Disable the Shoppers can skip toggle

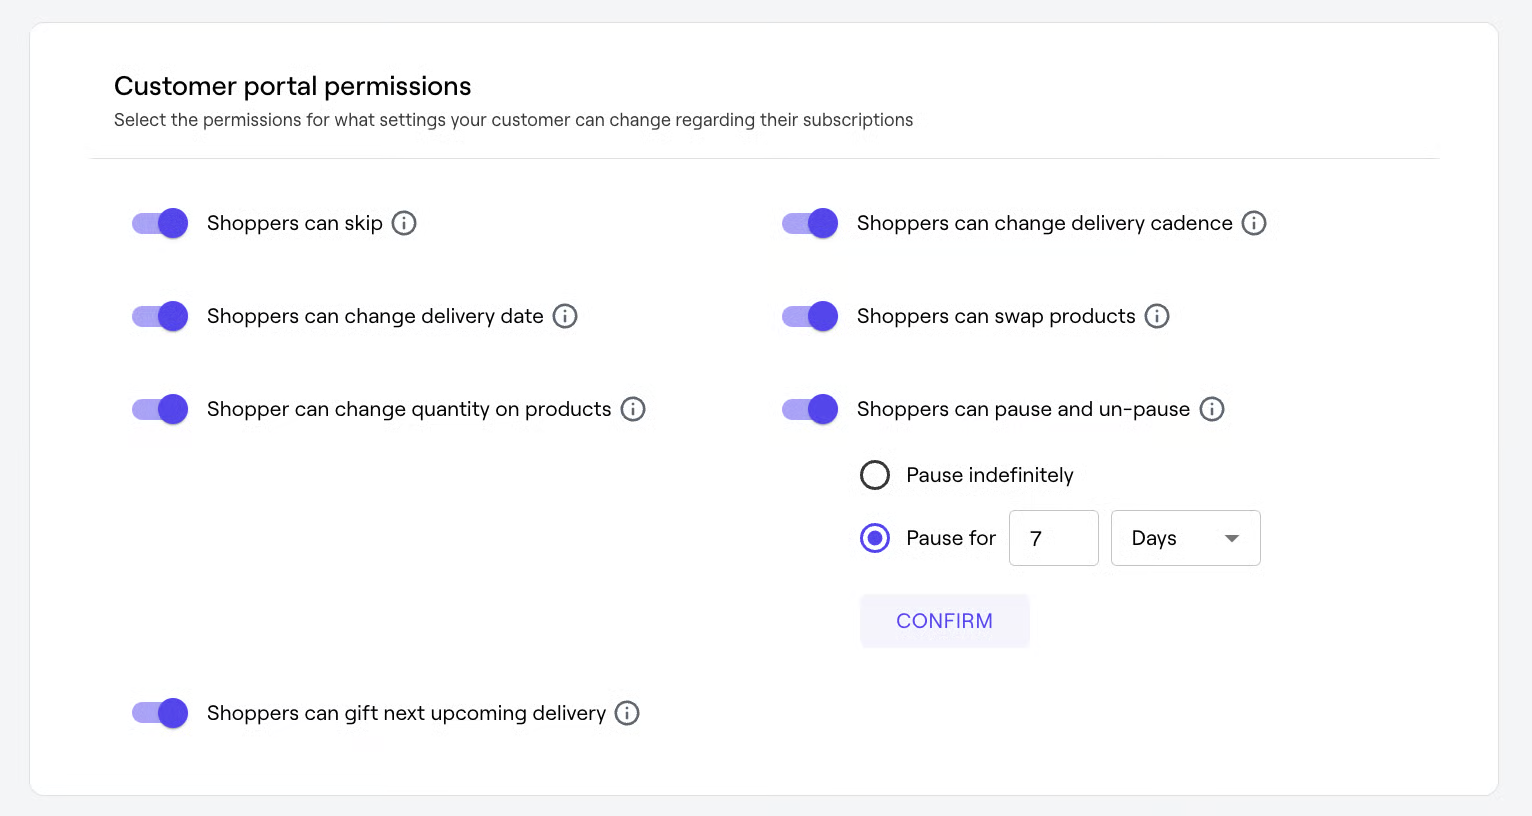(x=160, y=223)
